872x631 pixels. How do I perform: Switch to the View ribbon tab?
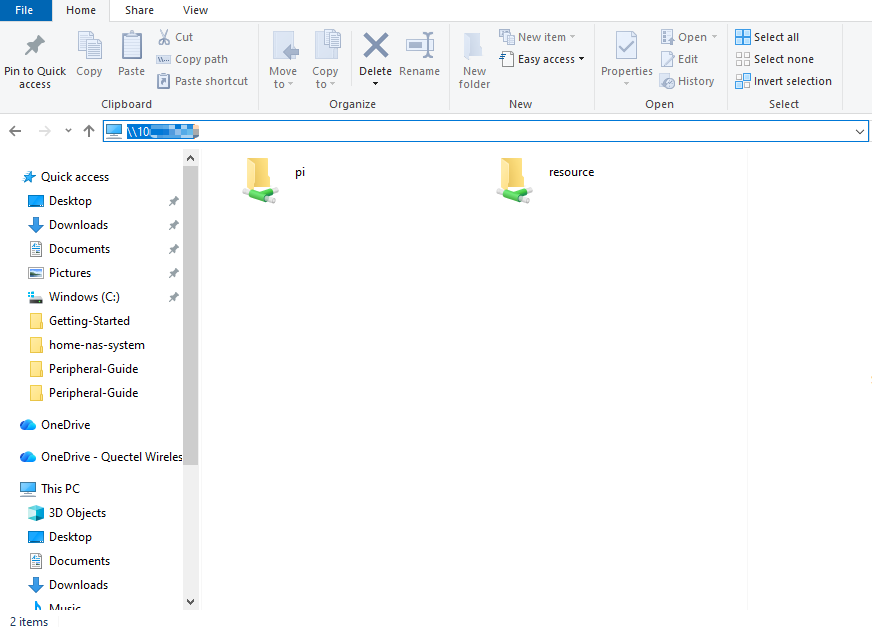tap(195, 10)
